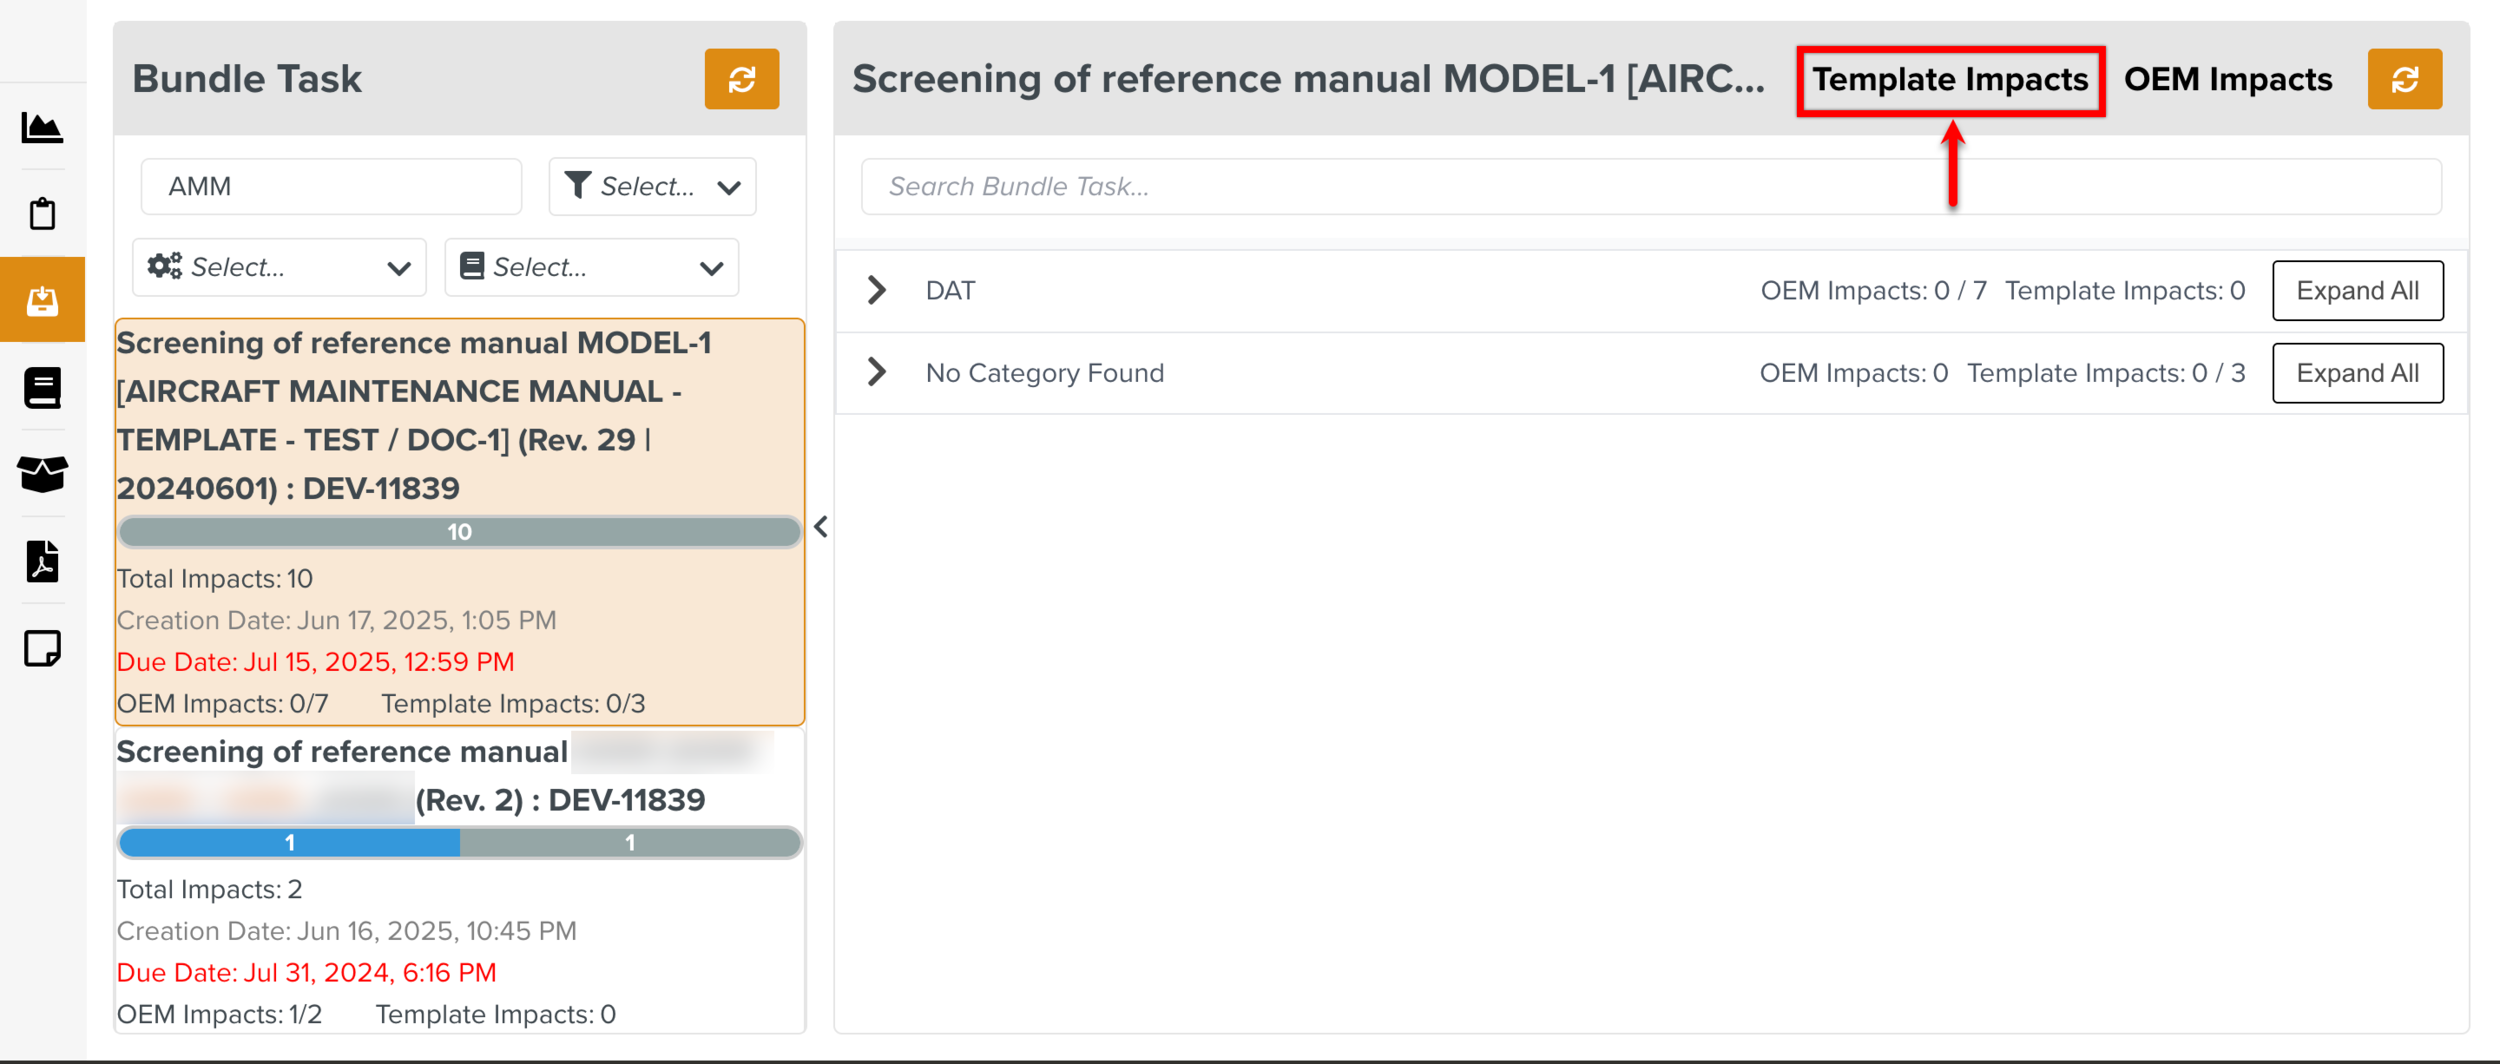
Task: Select the highlighted inbox tray sidebar icon
Action: tap(42, 300)
